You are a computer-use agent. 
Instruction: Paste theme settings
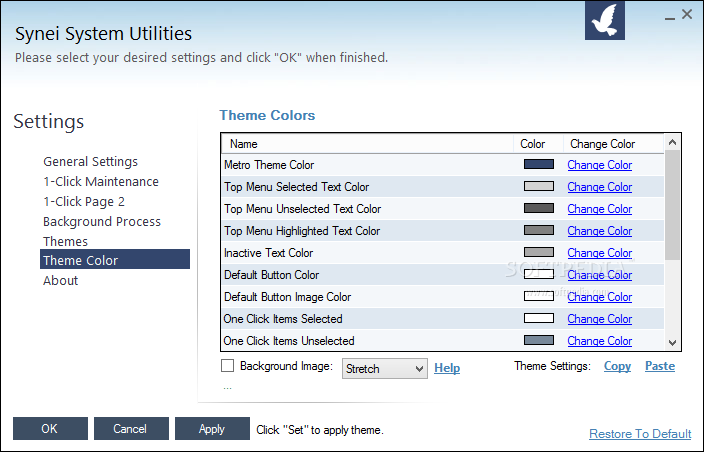point(660,366)
